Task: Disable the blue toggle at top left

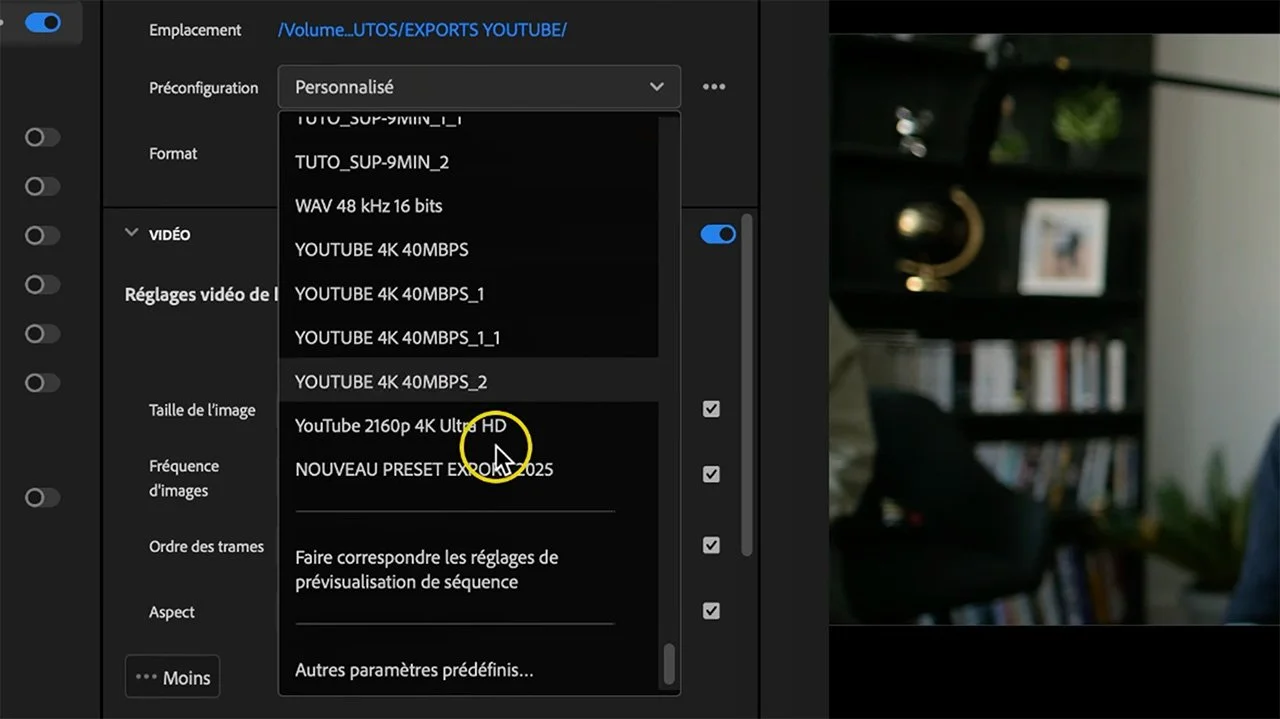Action: click(43, 22)
